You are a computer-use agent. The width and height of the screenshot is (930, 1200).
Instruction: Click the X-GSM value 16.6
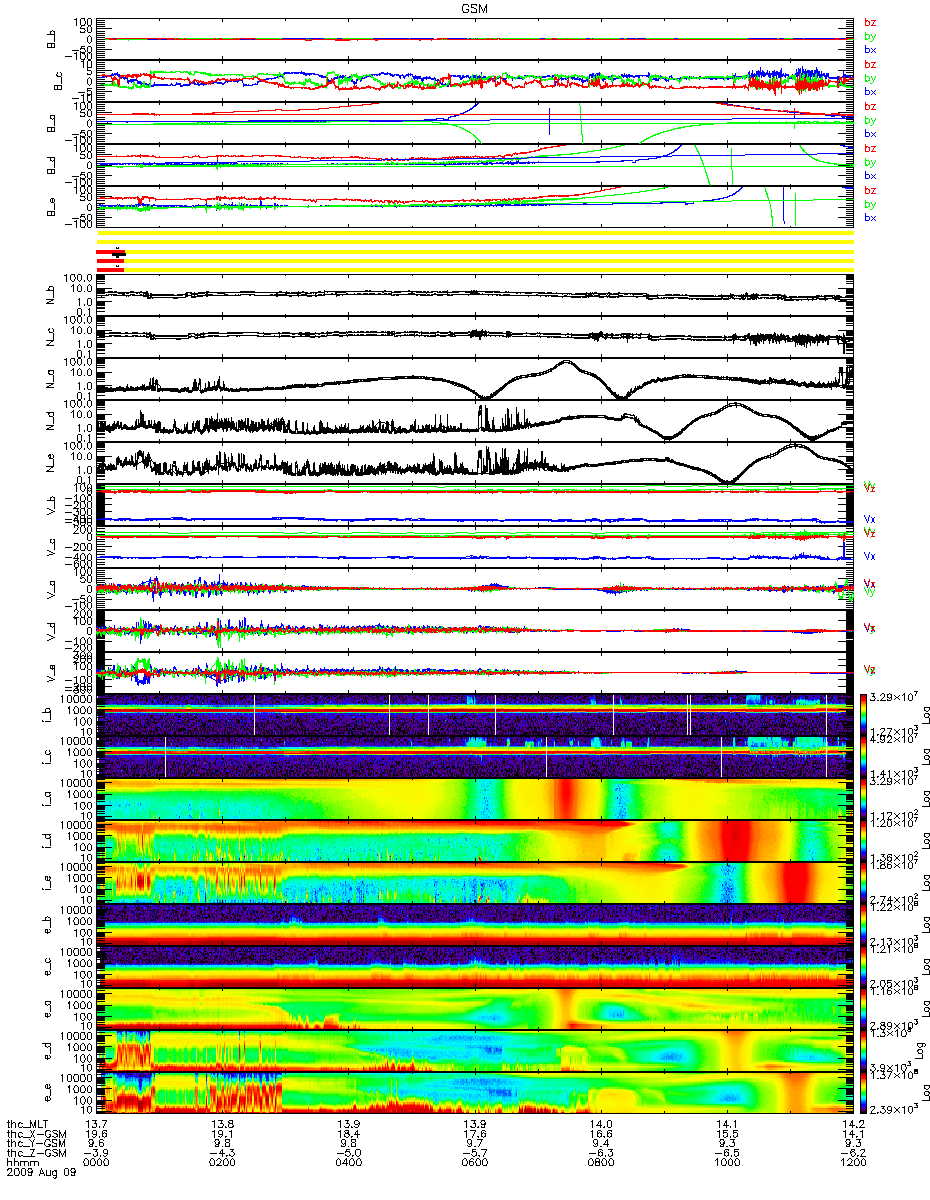coord(601,1134)
